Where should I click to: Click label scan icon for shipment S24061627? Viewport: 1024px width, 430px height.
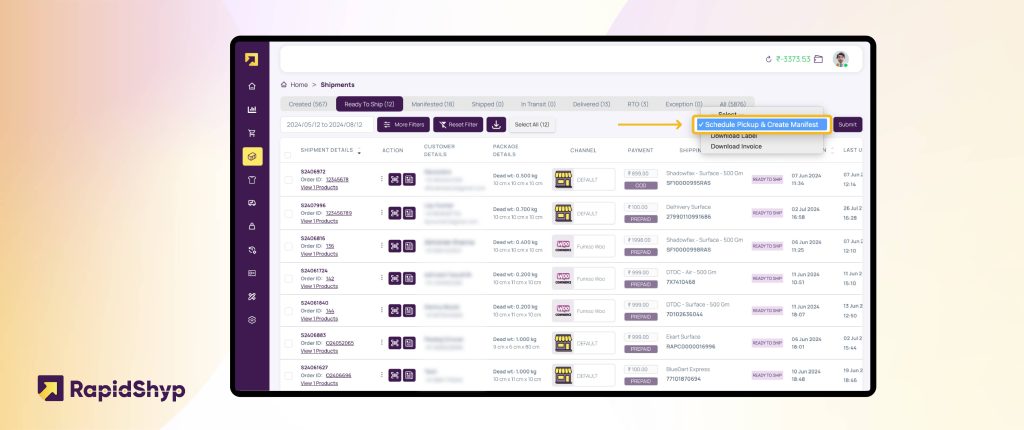coord(394,375)
